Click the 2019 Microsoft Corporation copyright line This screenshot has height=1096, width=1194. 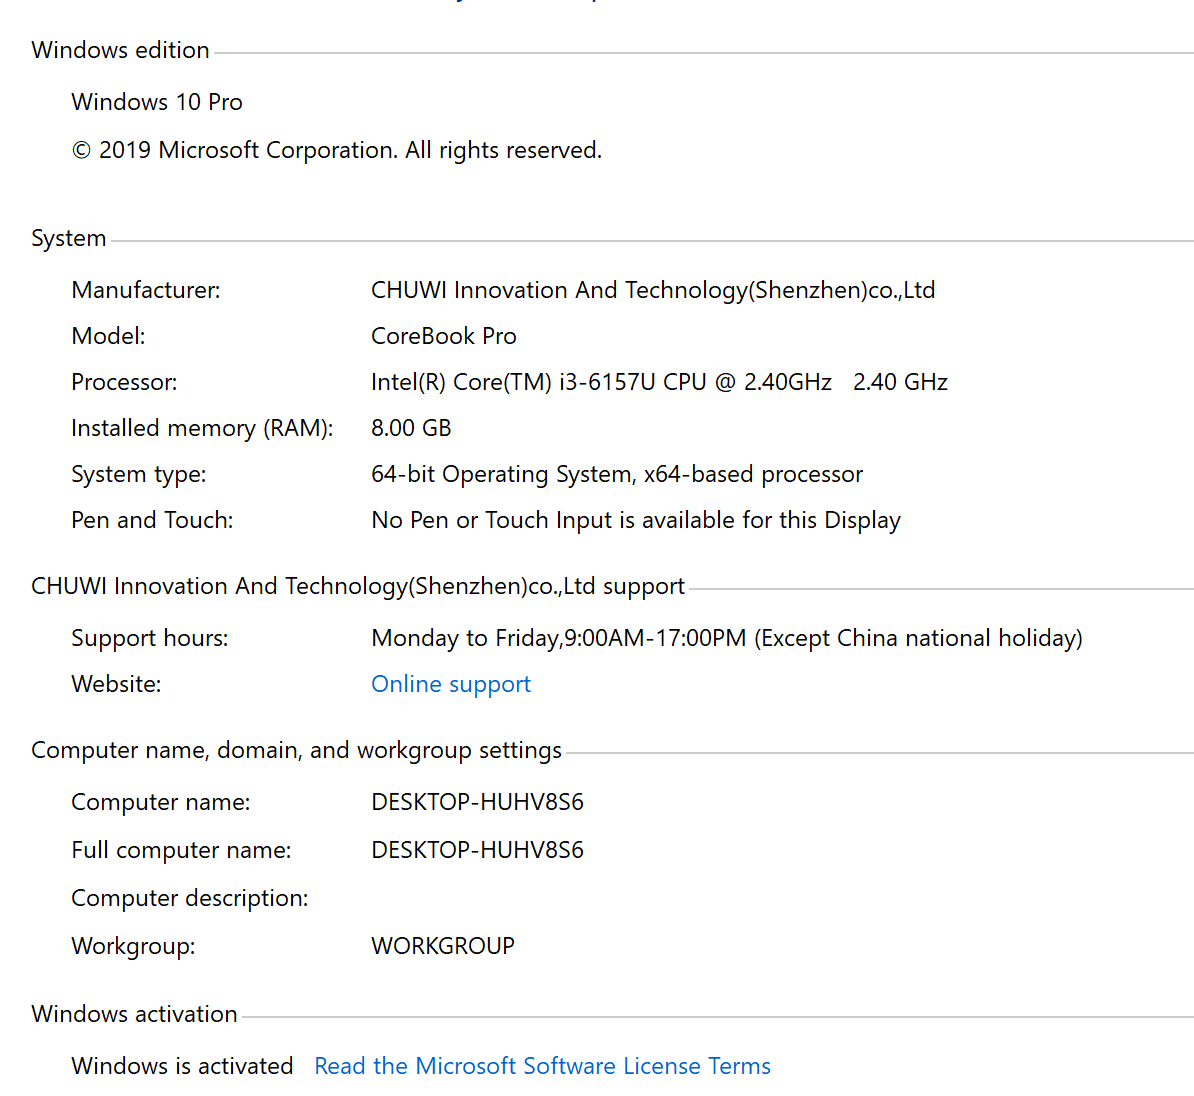(x=337, y=150)
